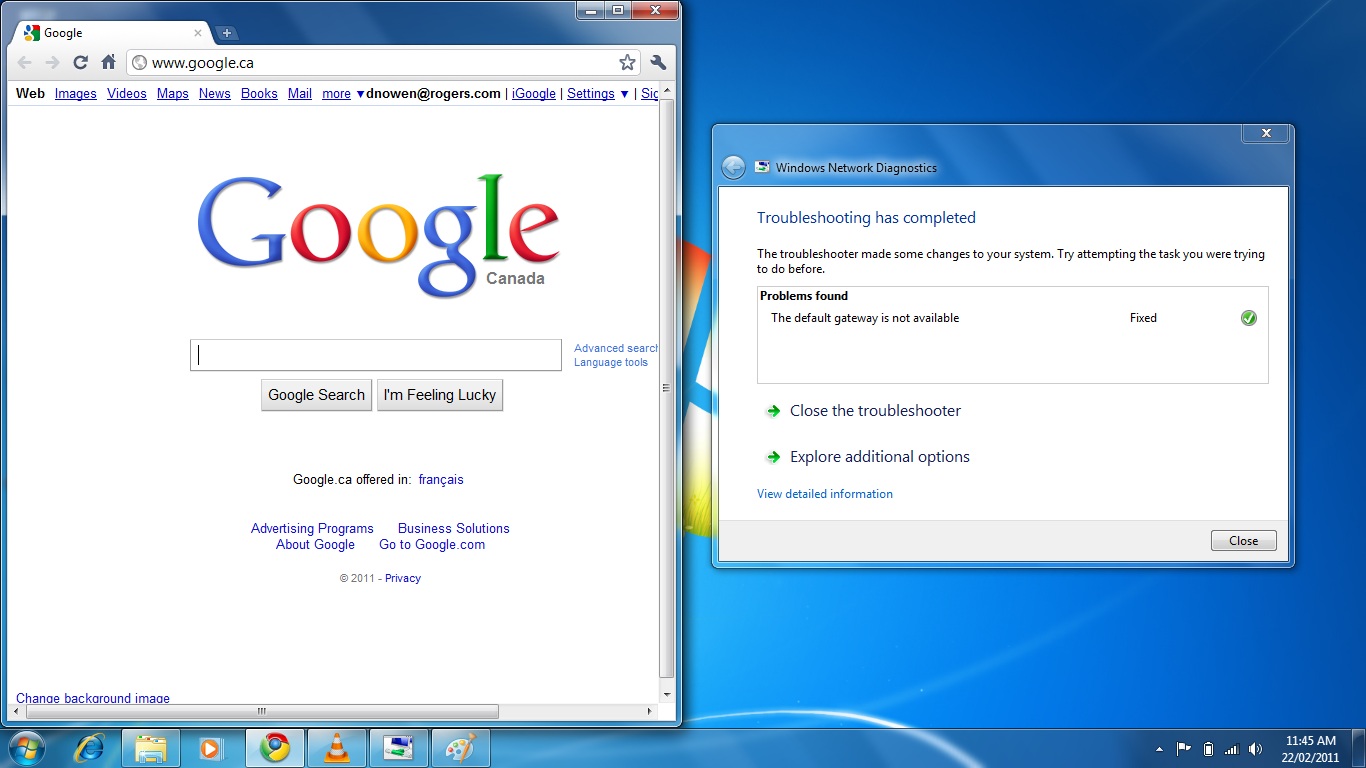Expand the Settings dropdown on Google
The image size is (1366, 768).
tap(598, 93)
